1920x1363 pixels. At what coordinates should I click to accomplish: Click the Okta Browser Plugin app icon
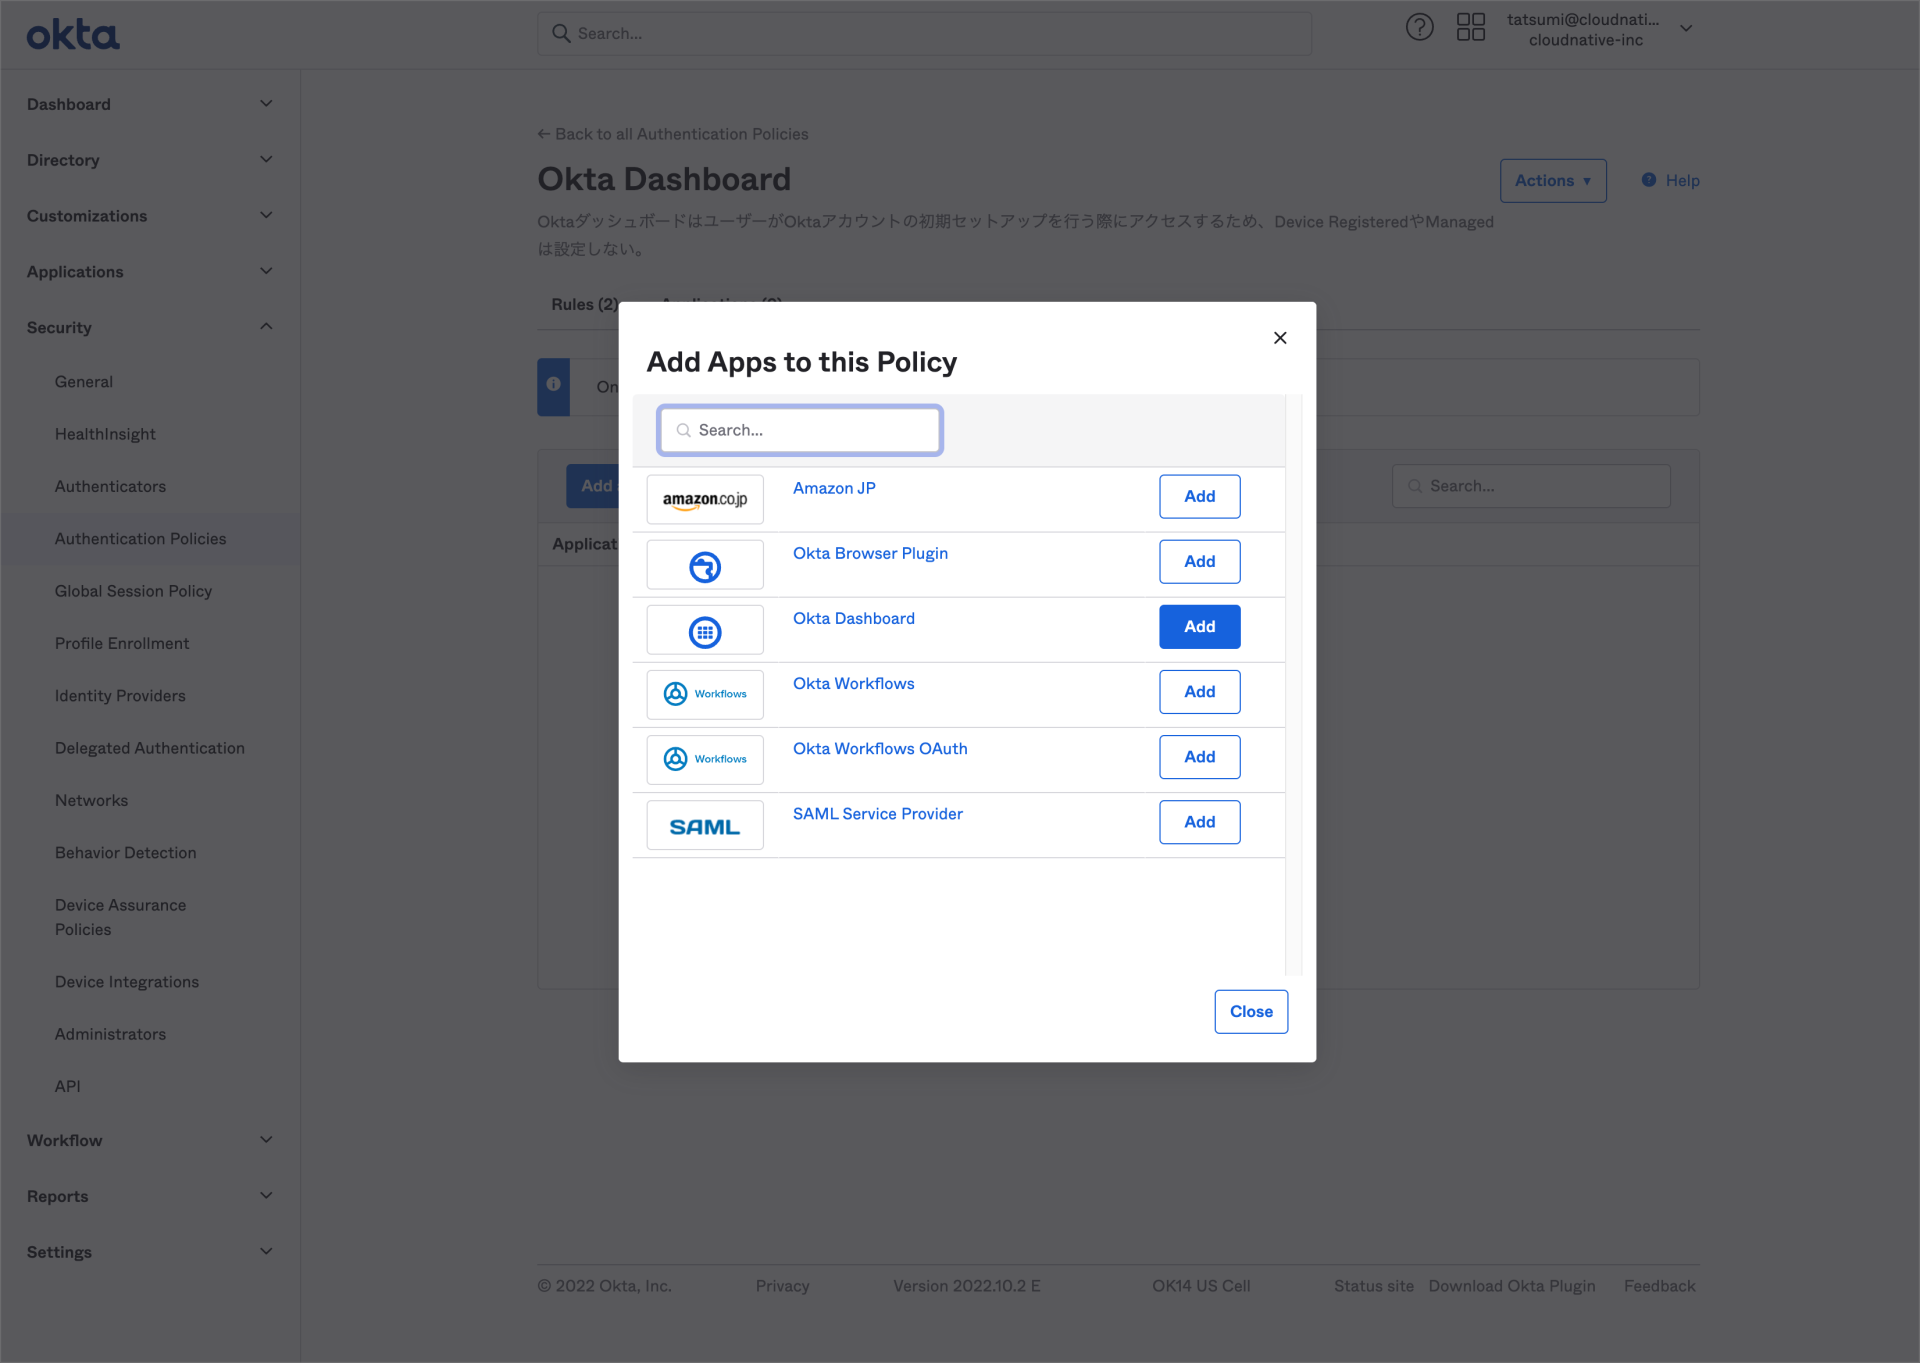(x=704, y=564)
